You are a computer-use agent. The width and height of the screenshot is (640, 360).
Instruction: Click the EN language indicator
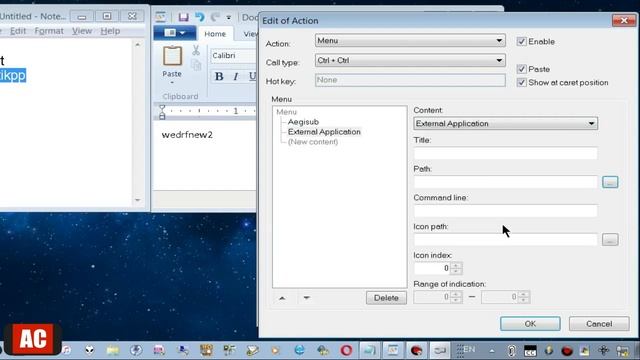(469, 349)
